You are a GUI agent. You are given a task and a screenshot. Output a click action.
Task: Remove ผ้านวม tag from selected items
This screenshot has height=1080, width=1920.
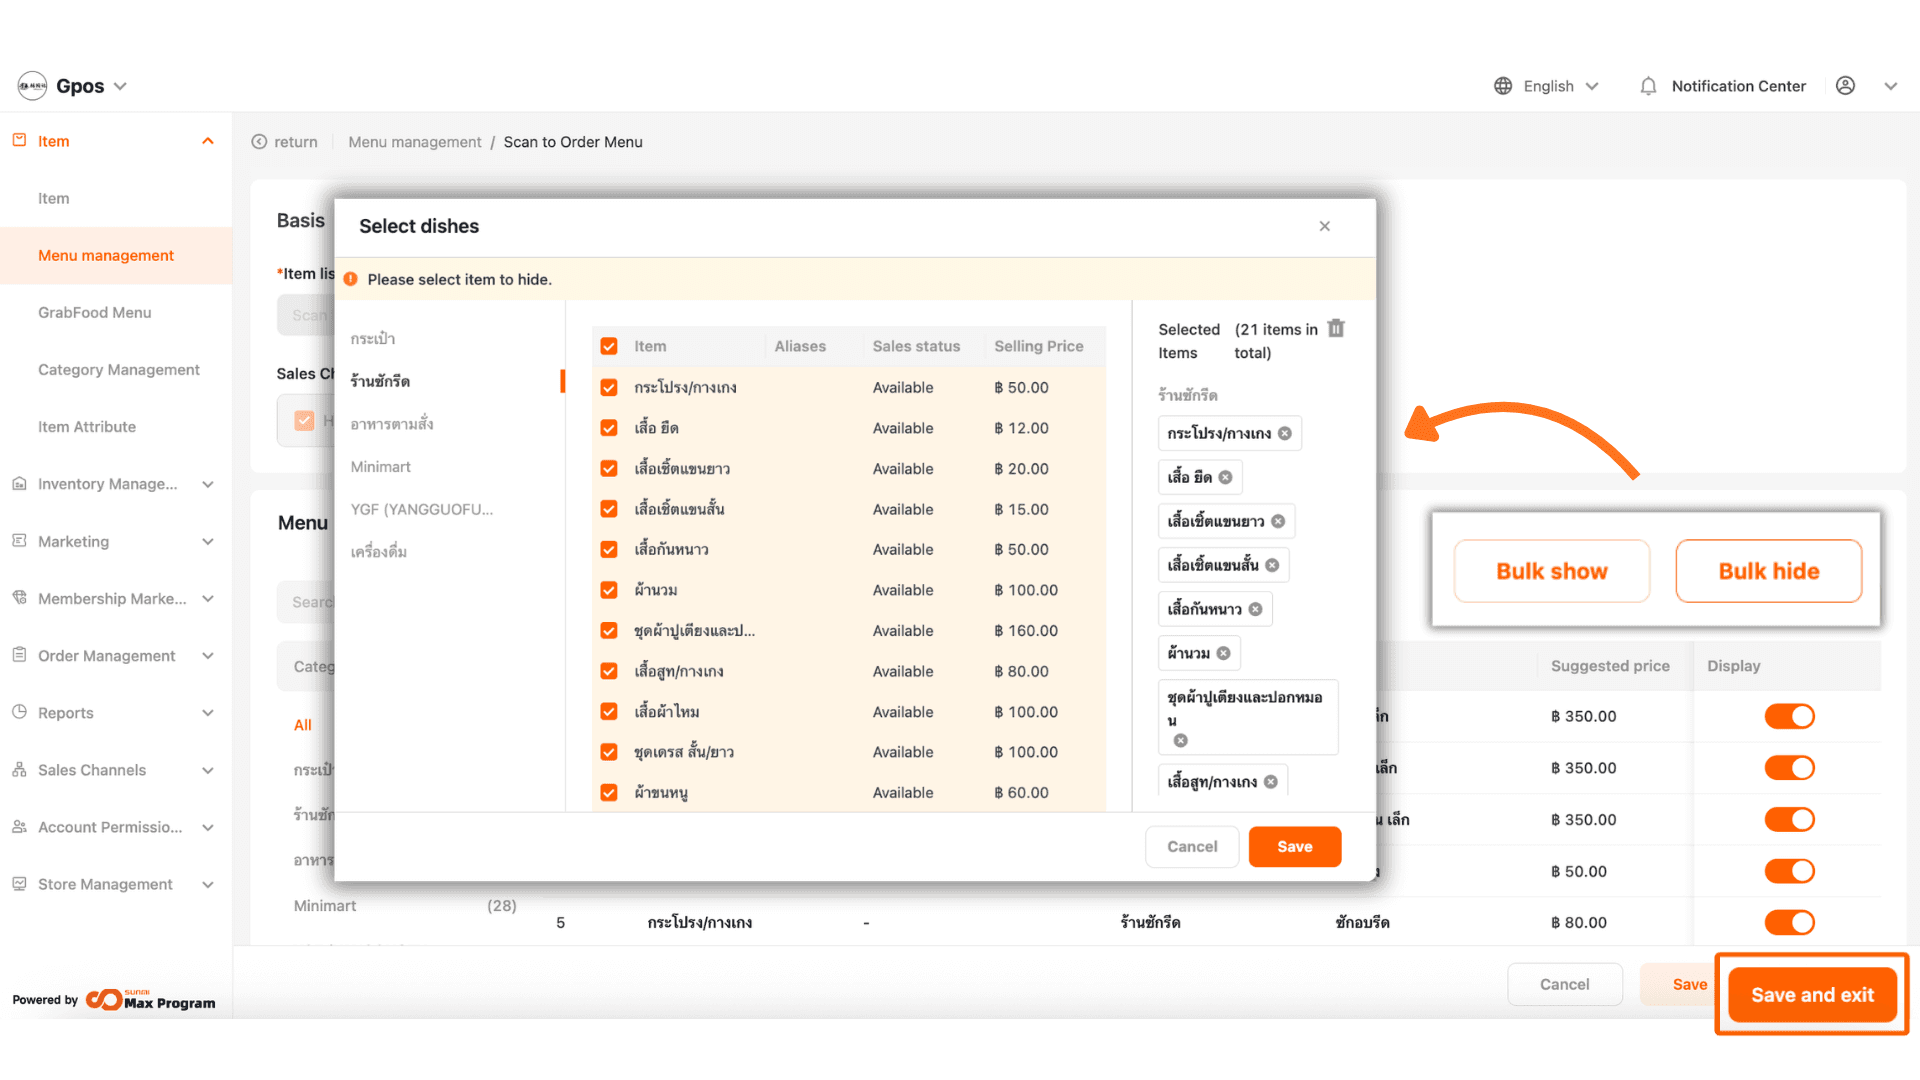tap(1223, 653)
